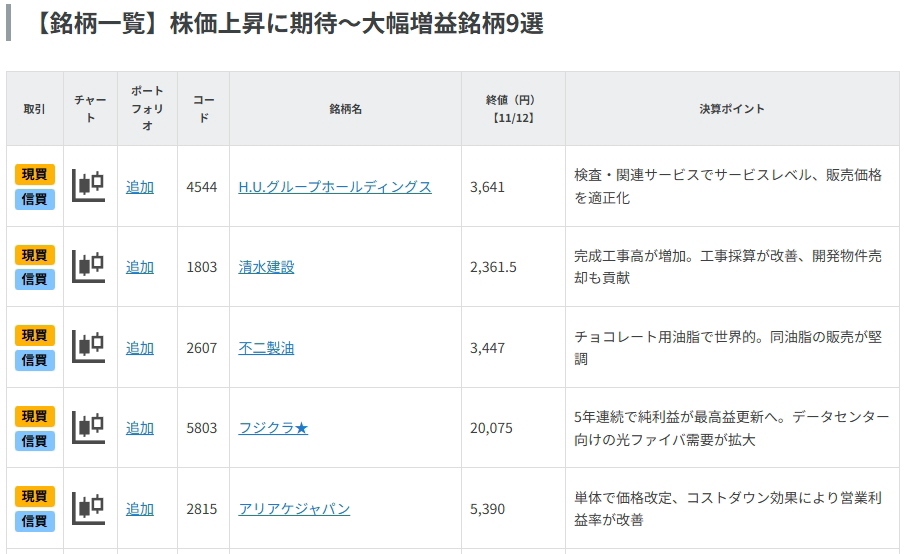Click 現買 button in code 4544 row
This screenshot has width=905, height=554.
pyautogui.click(x=35, y=174)
